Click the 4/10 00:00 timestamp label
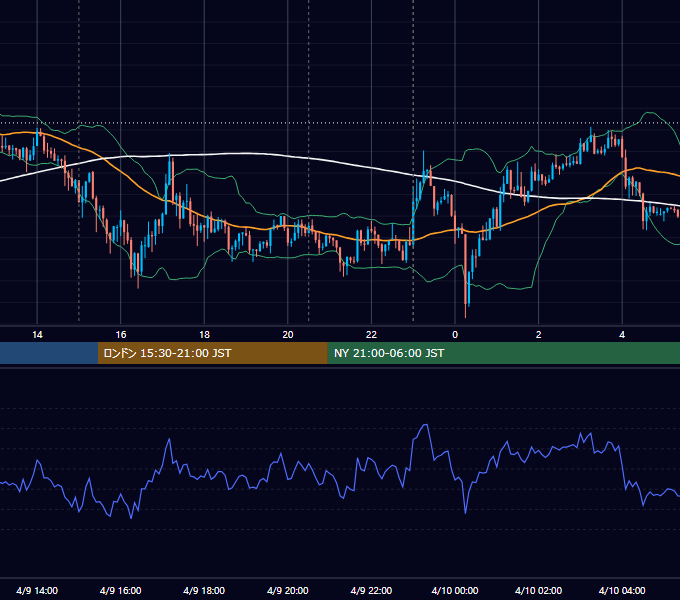 455,590
